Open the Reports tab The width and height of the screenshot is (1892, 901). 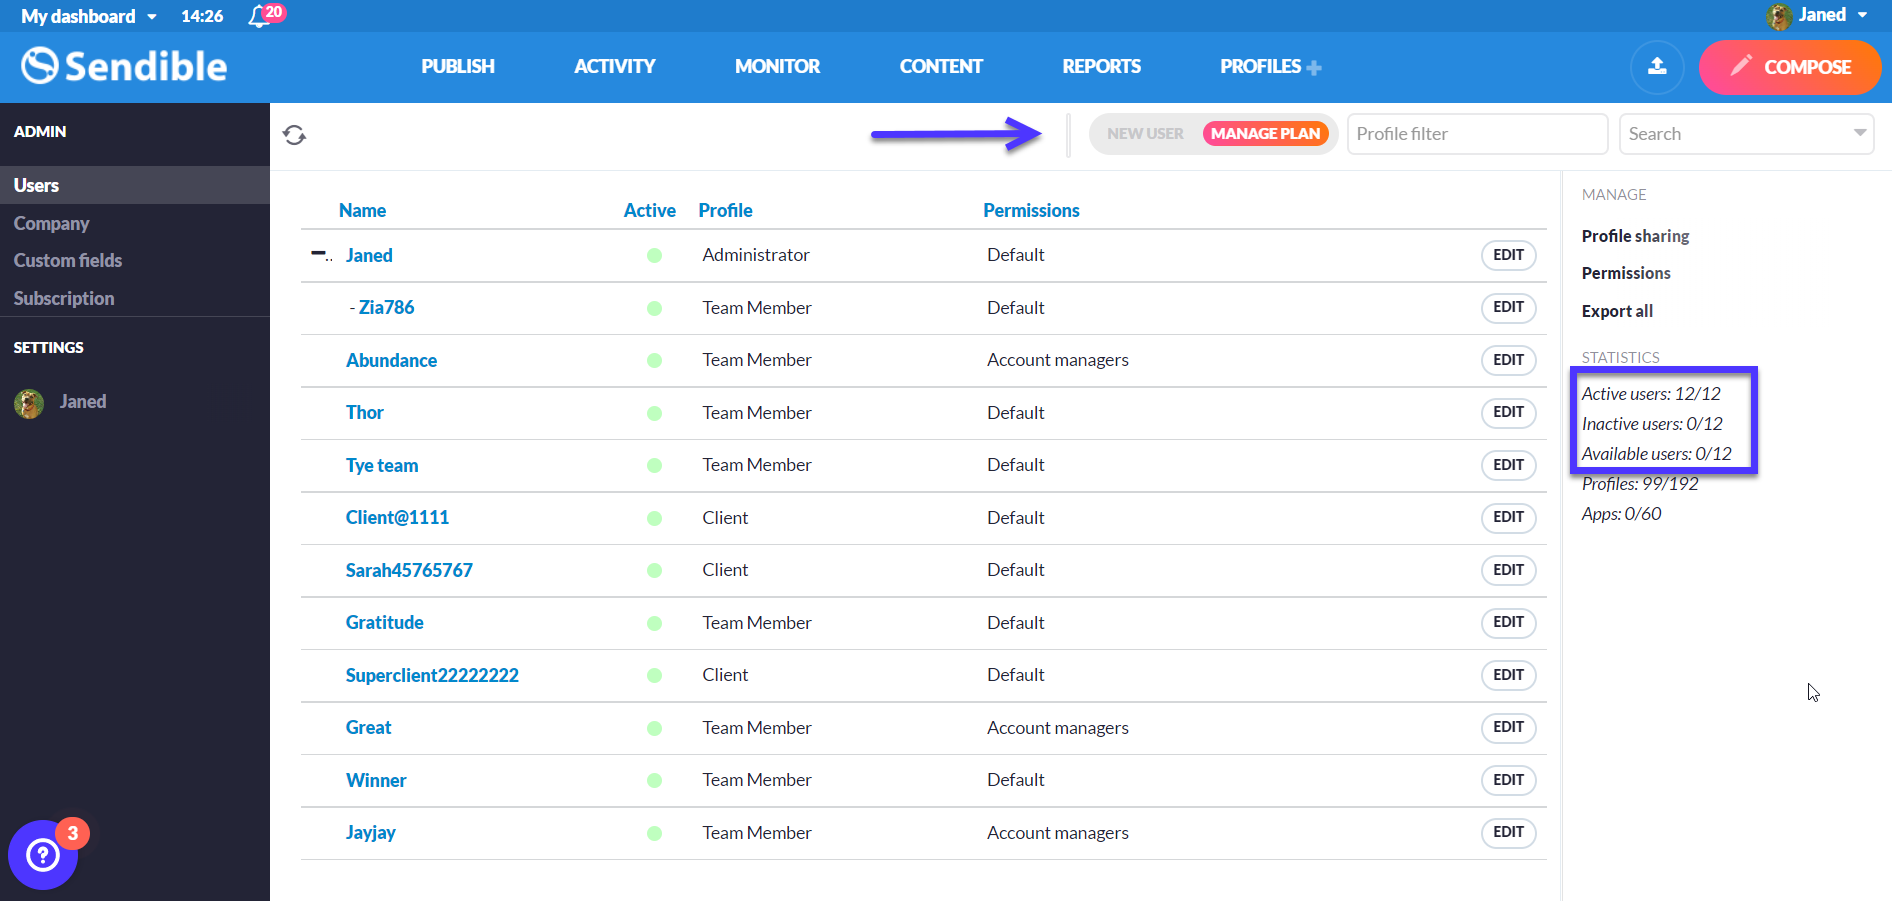click(1101, 67)
